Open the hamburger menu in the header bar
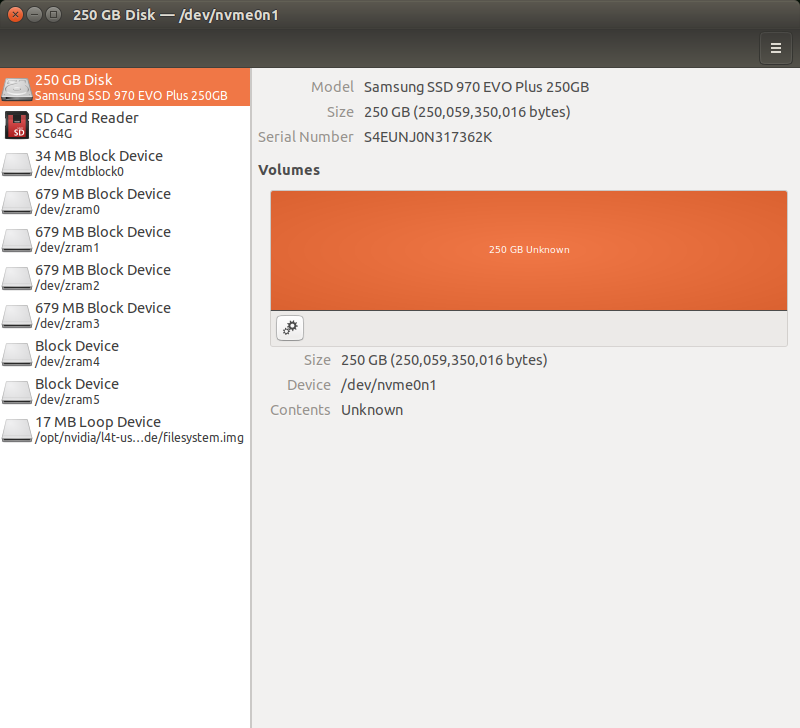 776,47
